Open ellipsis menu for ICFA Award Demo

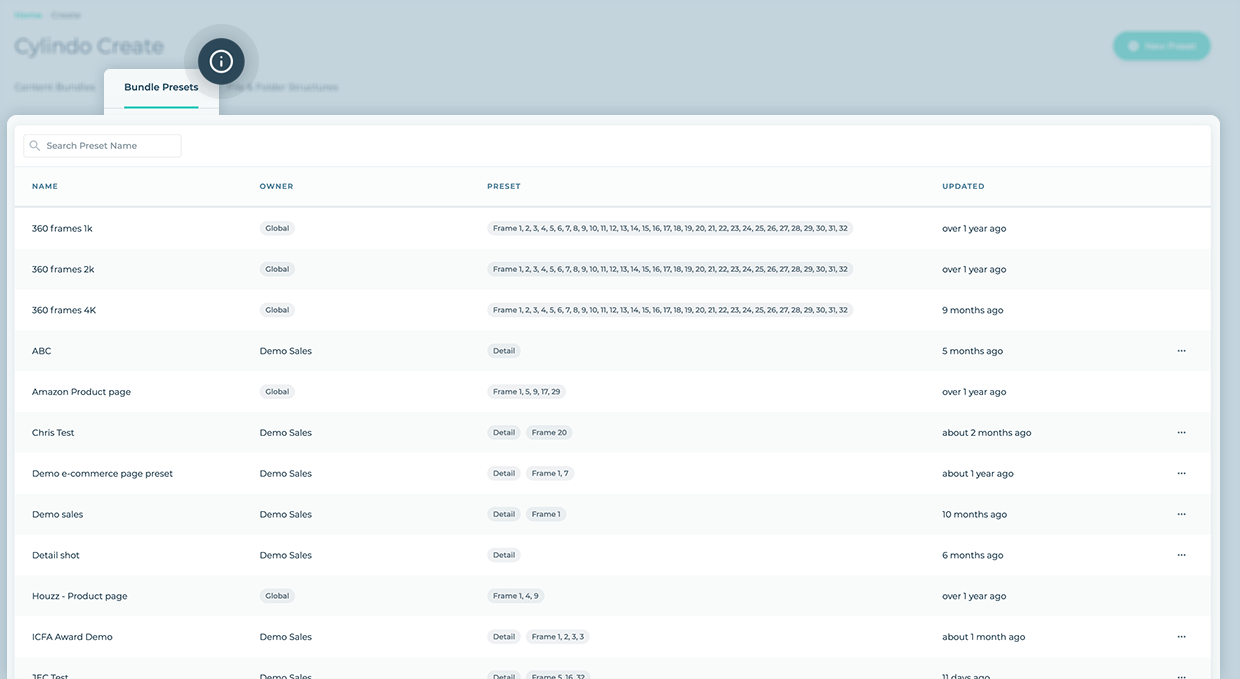[1181, 637]
